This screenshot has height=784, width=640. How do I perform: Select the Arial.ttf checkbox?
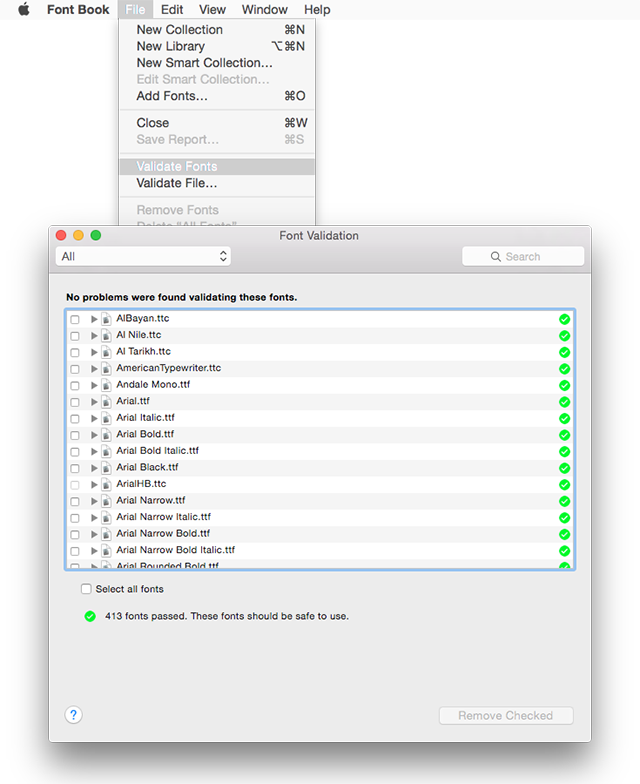(x=75, y=402)
